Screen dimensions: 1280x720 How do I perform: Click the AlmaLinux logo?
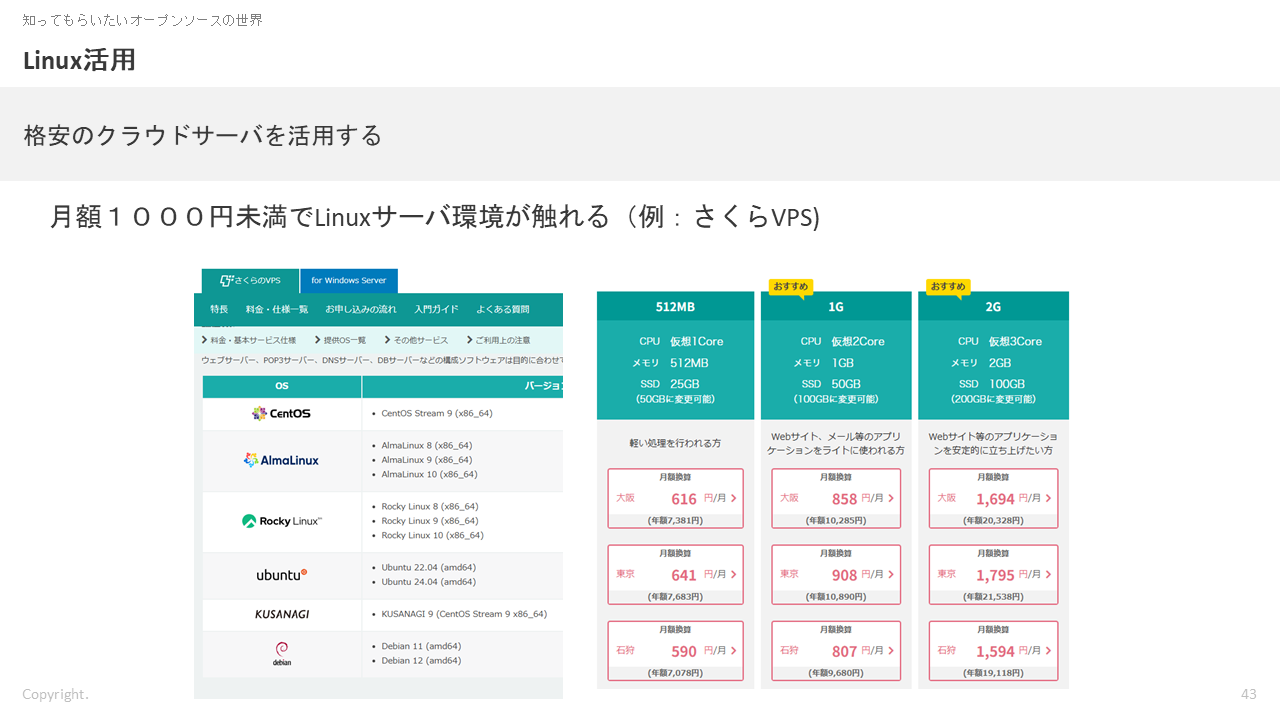point(281,460)
